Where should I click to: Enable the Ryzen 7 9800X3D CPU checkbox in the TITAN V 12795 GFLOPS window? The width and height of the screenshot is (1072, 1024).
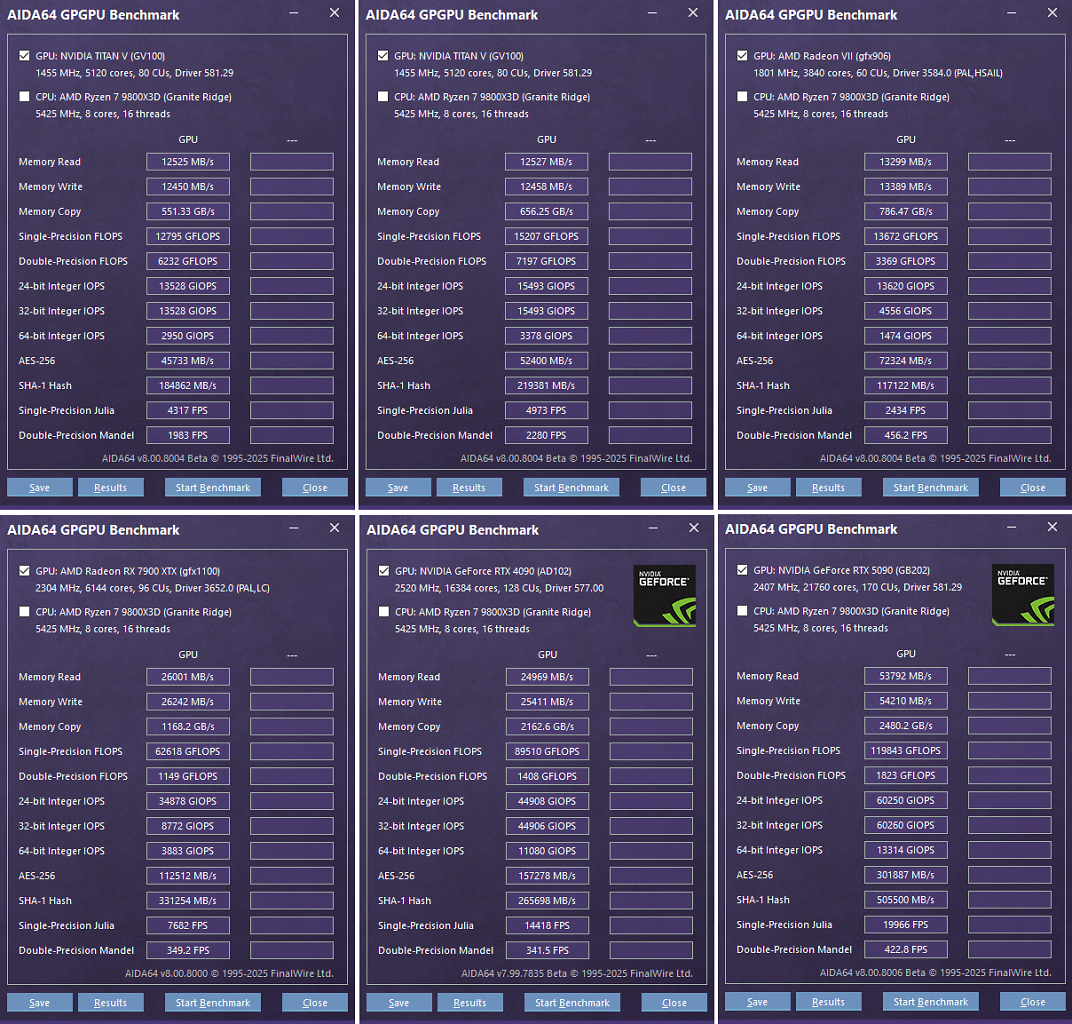click(x=25, y=97)
